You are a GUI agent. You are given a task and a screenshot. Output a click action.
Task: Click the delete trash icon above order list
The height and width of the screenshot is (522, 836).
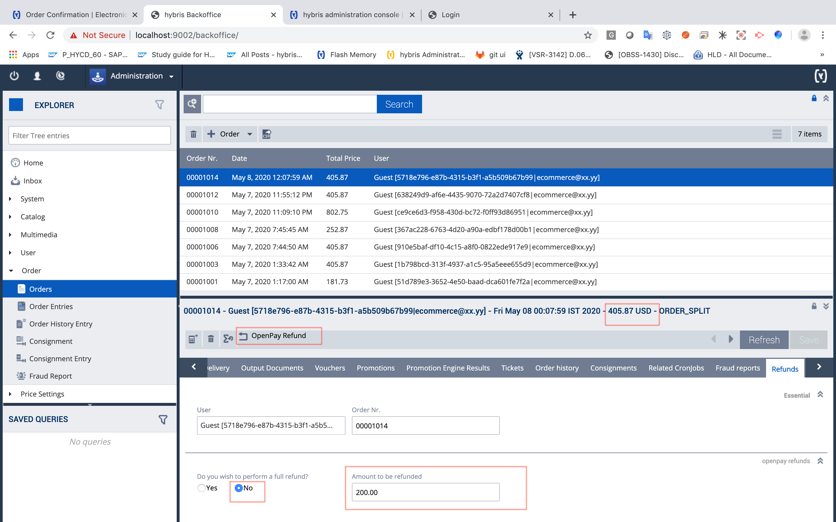tap(193, 134)
